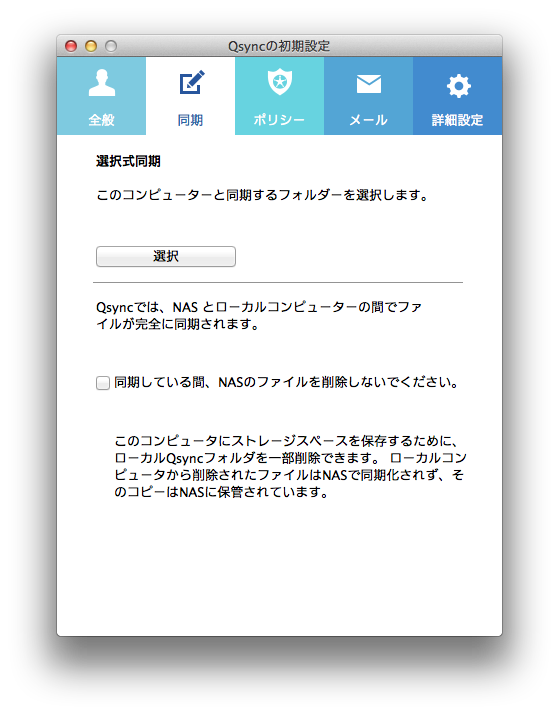This screenshot has width=559, height=715.
Task: Click the 同期 sync pencil icon
Action: (x=192, y=83)
